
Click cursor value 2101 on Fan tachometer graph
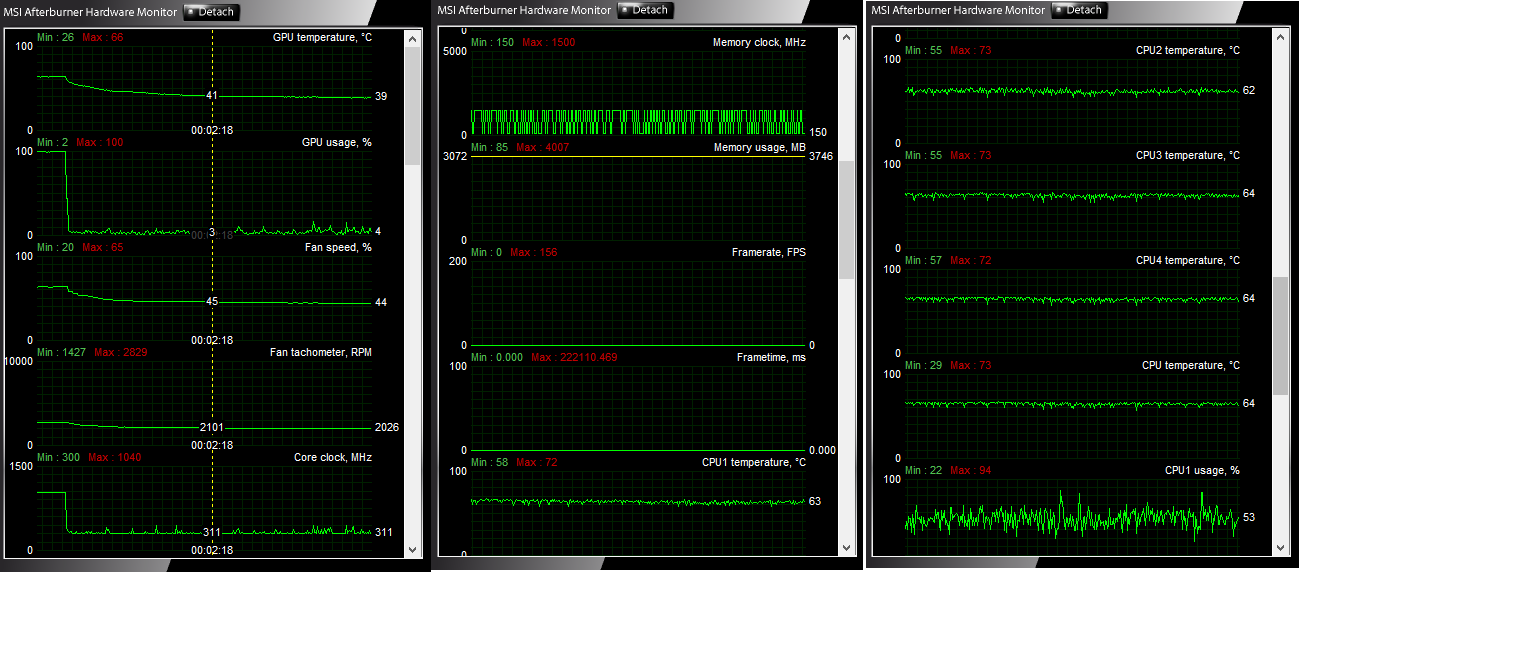point(212,427)
